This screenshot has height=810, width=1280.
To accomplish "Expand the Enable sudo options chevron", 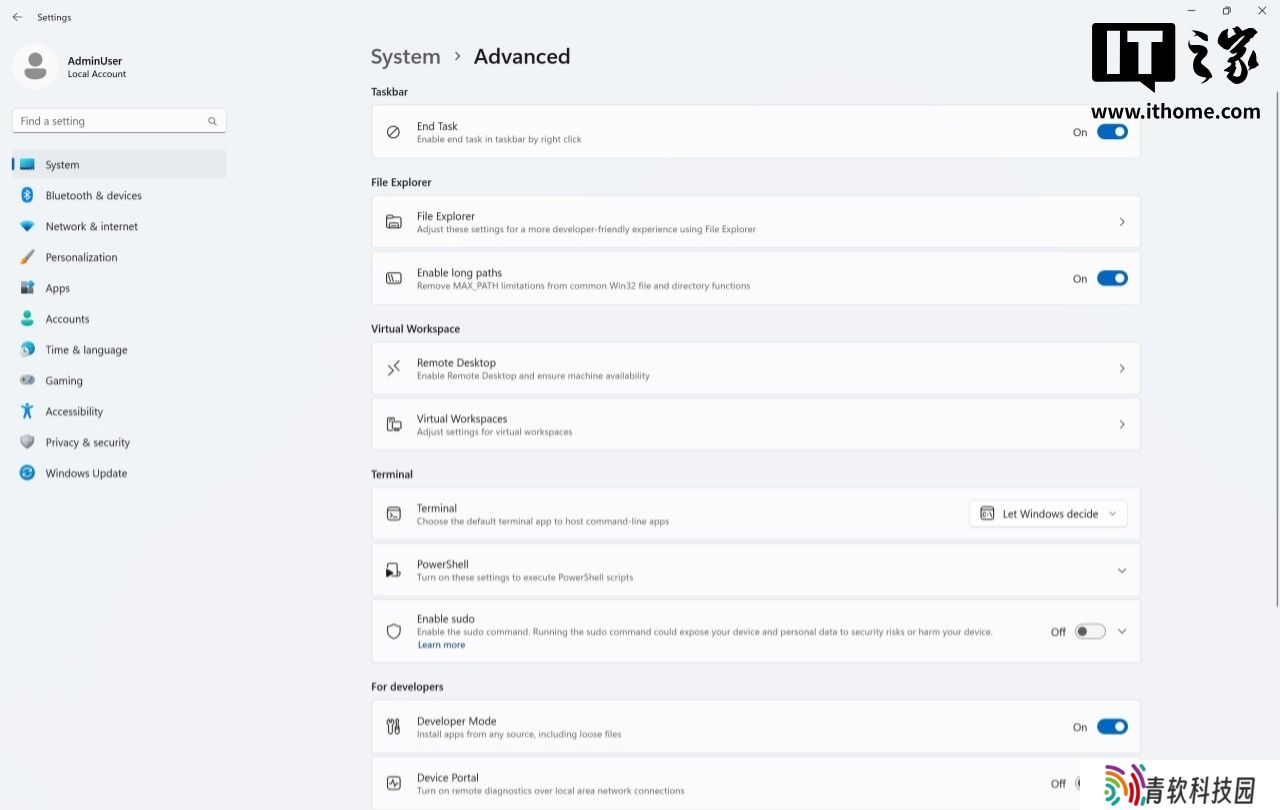I will [x=1121, y=632].
